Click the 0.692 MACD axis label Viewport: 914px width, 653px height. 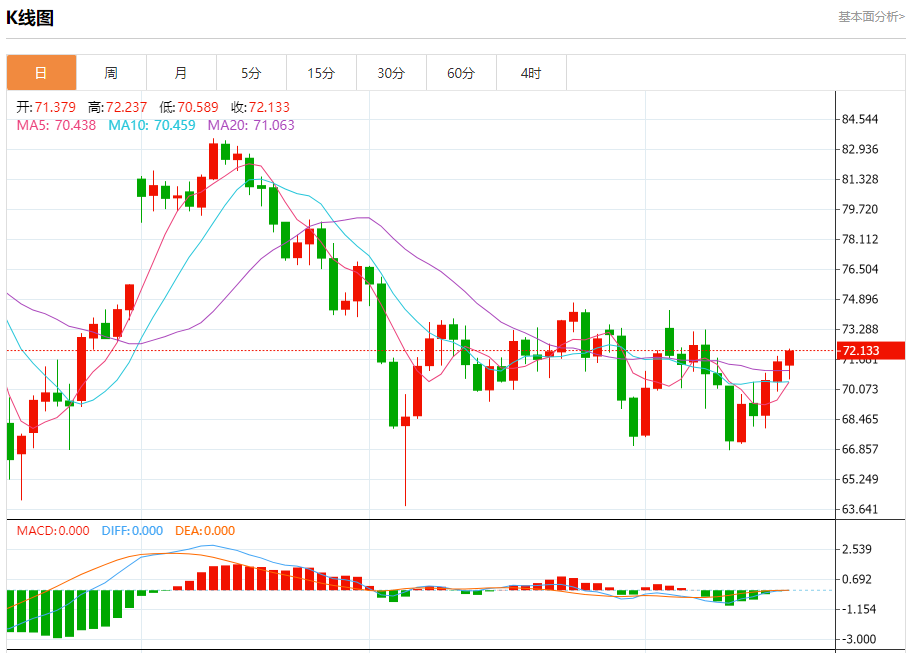857,580
